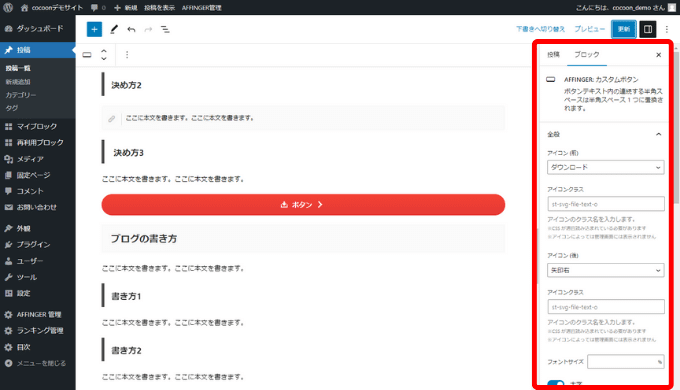Open カテゴリー submenu link
The height and width of the screenshot is (390, 680).
pos(21,95)
